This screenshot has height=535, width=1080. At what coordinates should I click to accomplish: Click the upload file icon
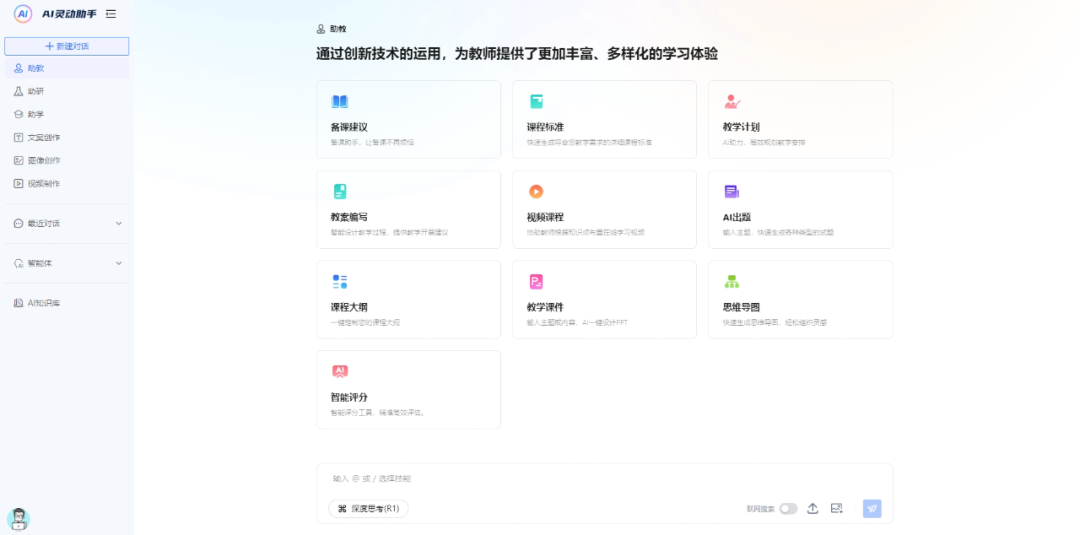coord(812,508)
